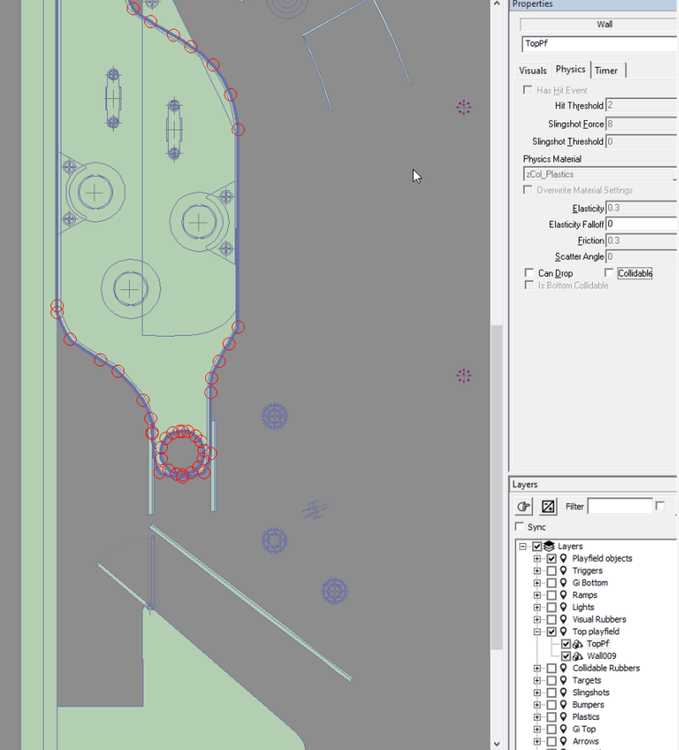679x750 pixels.
Task: Click the pin icon beside Slingshots
Action: [564, 693]
